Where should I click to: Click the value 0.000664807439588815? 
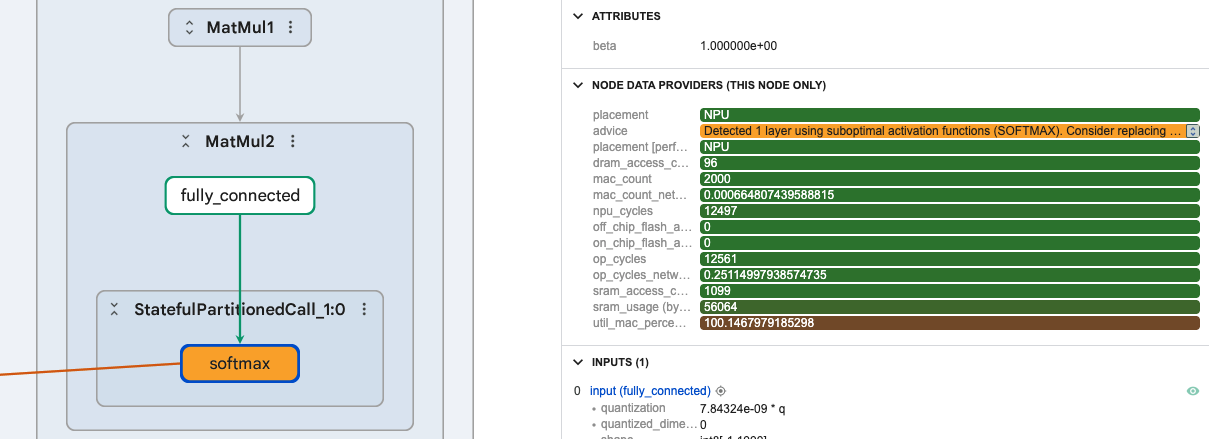coord(950,195)
